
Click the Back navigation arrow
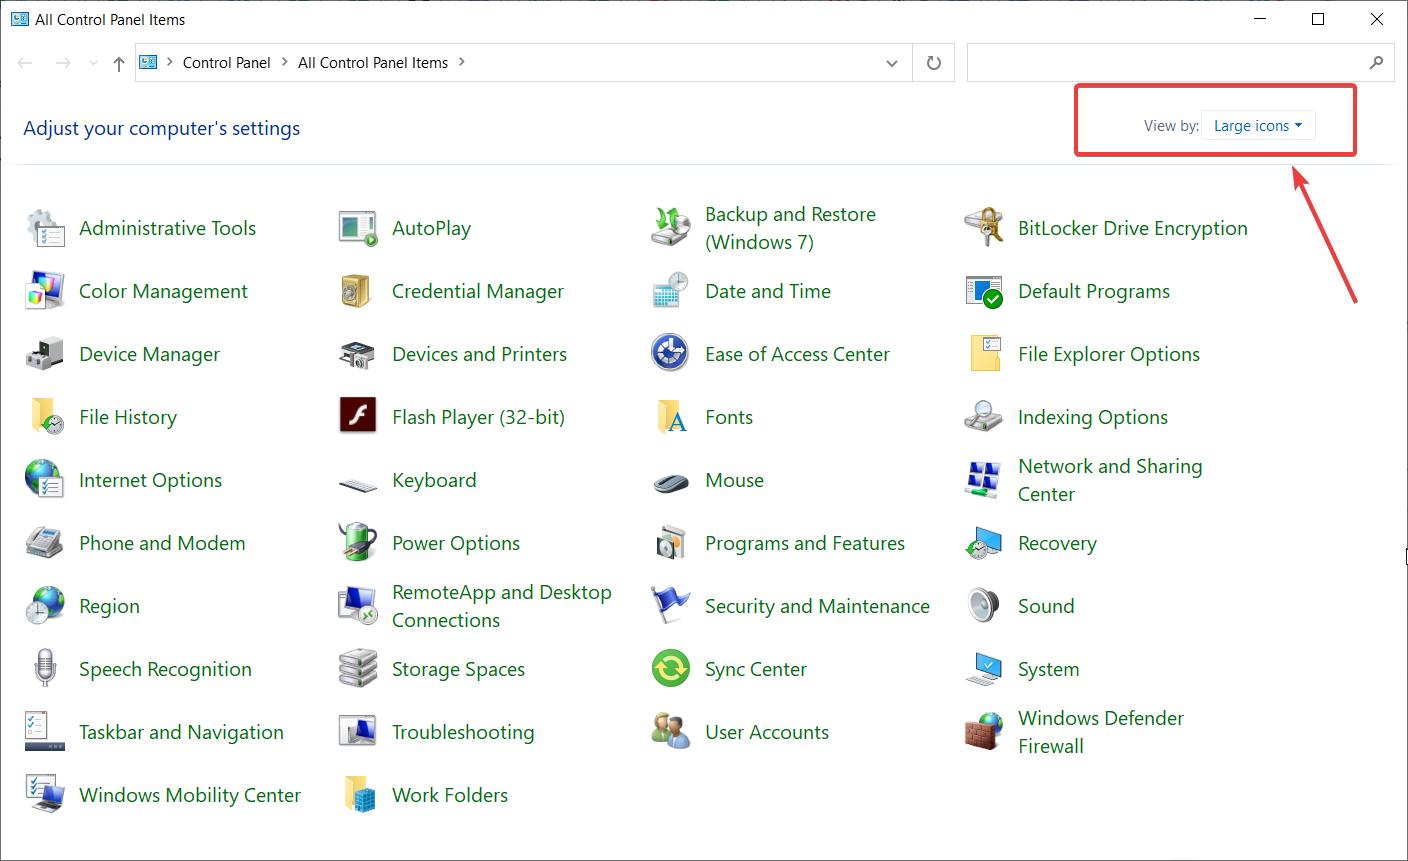point(25,63)
